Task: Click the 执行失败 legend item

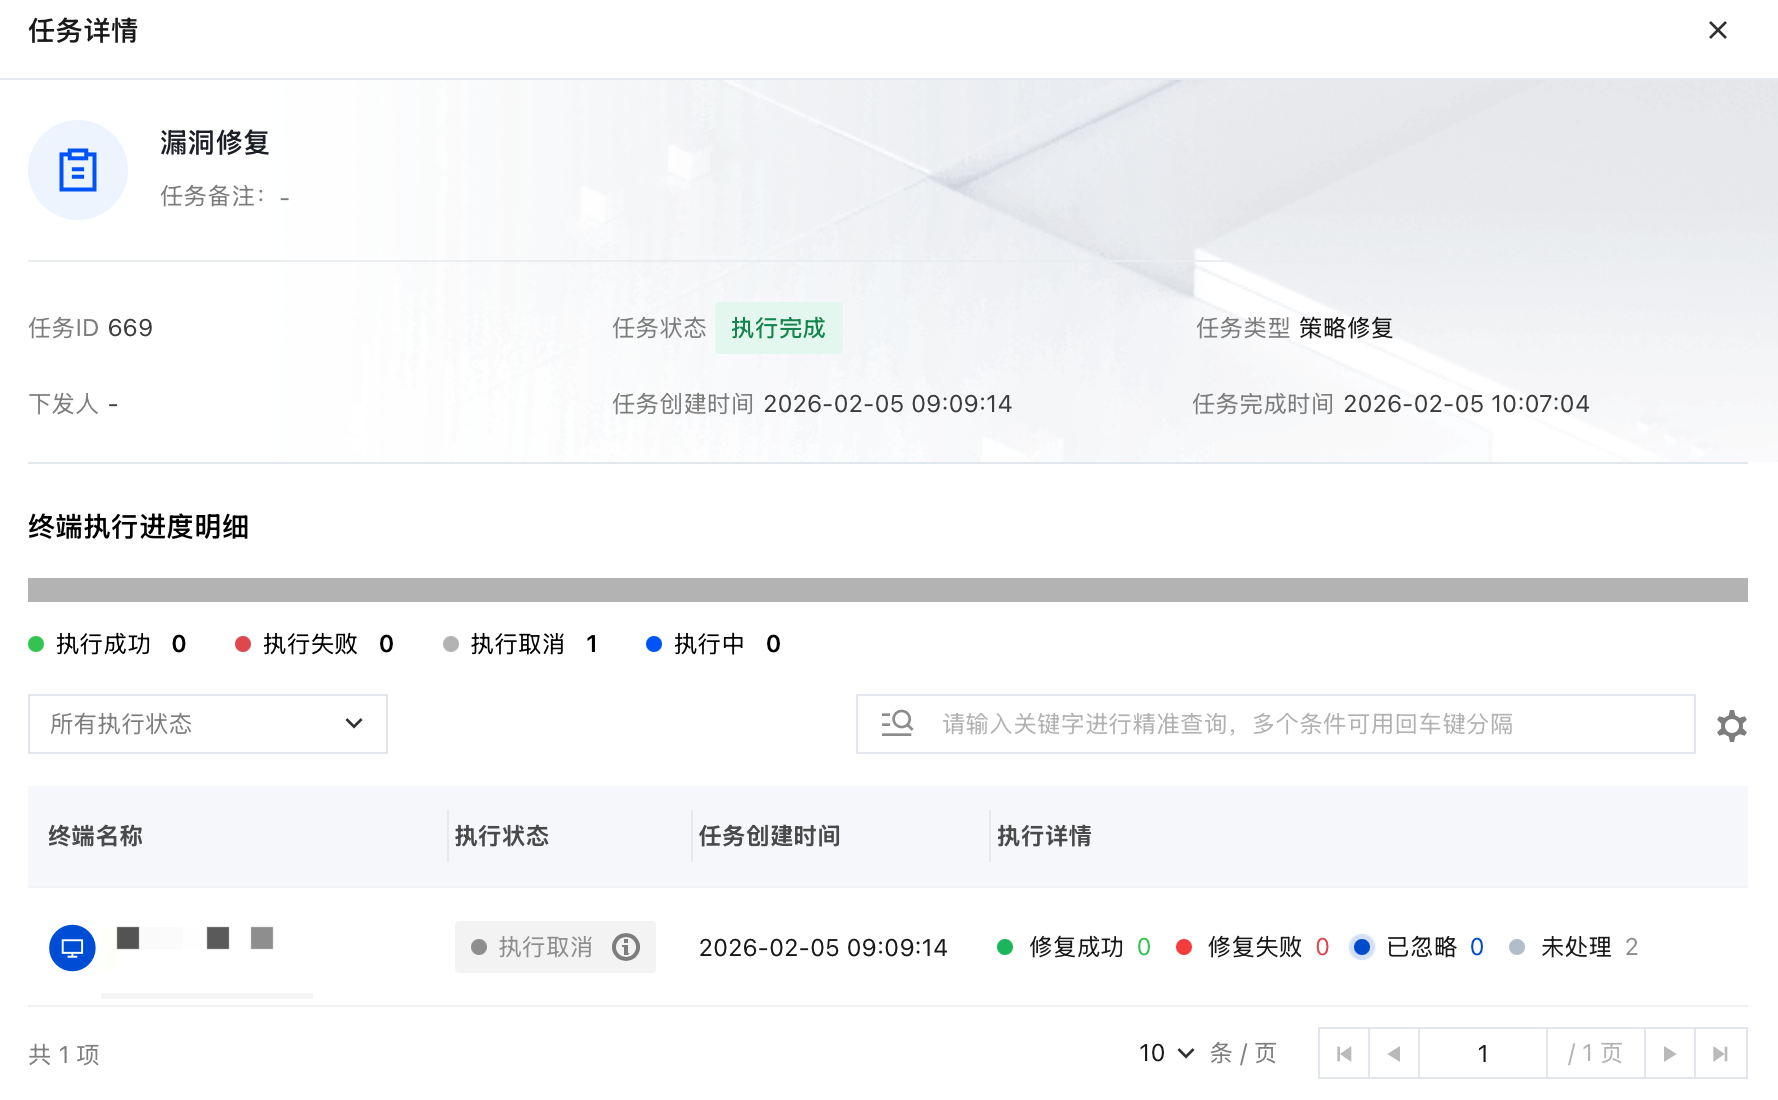Action: (x=314, y=644)
